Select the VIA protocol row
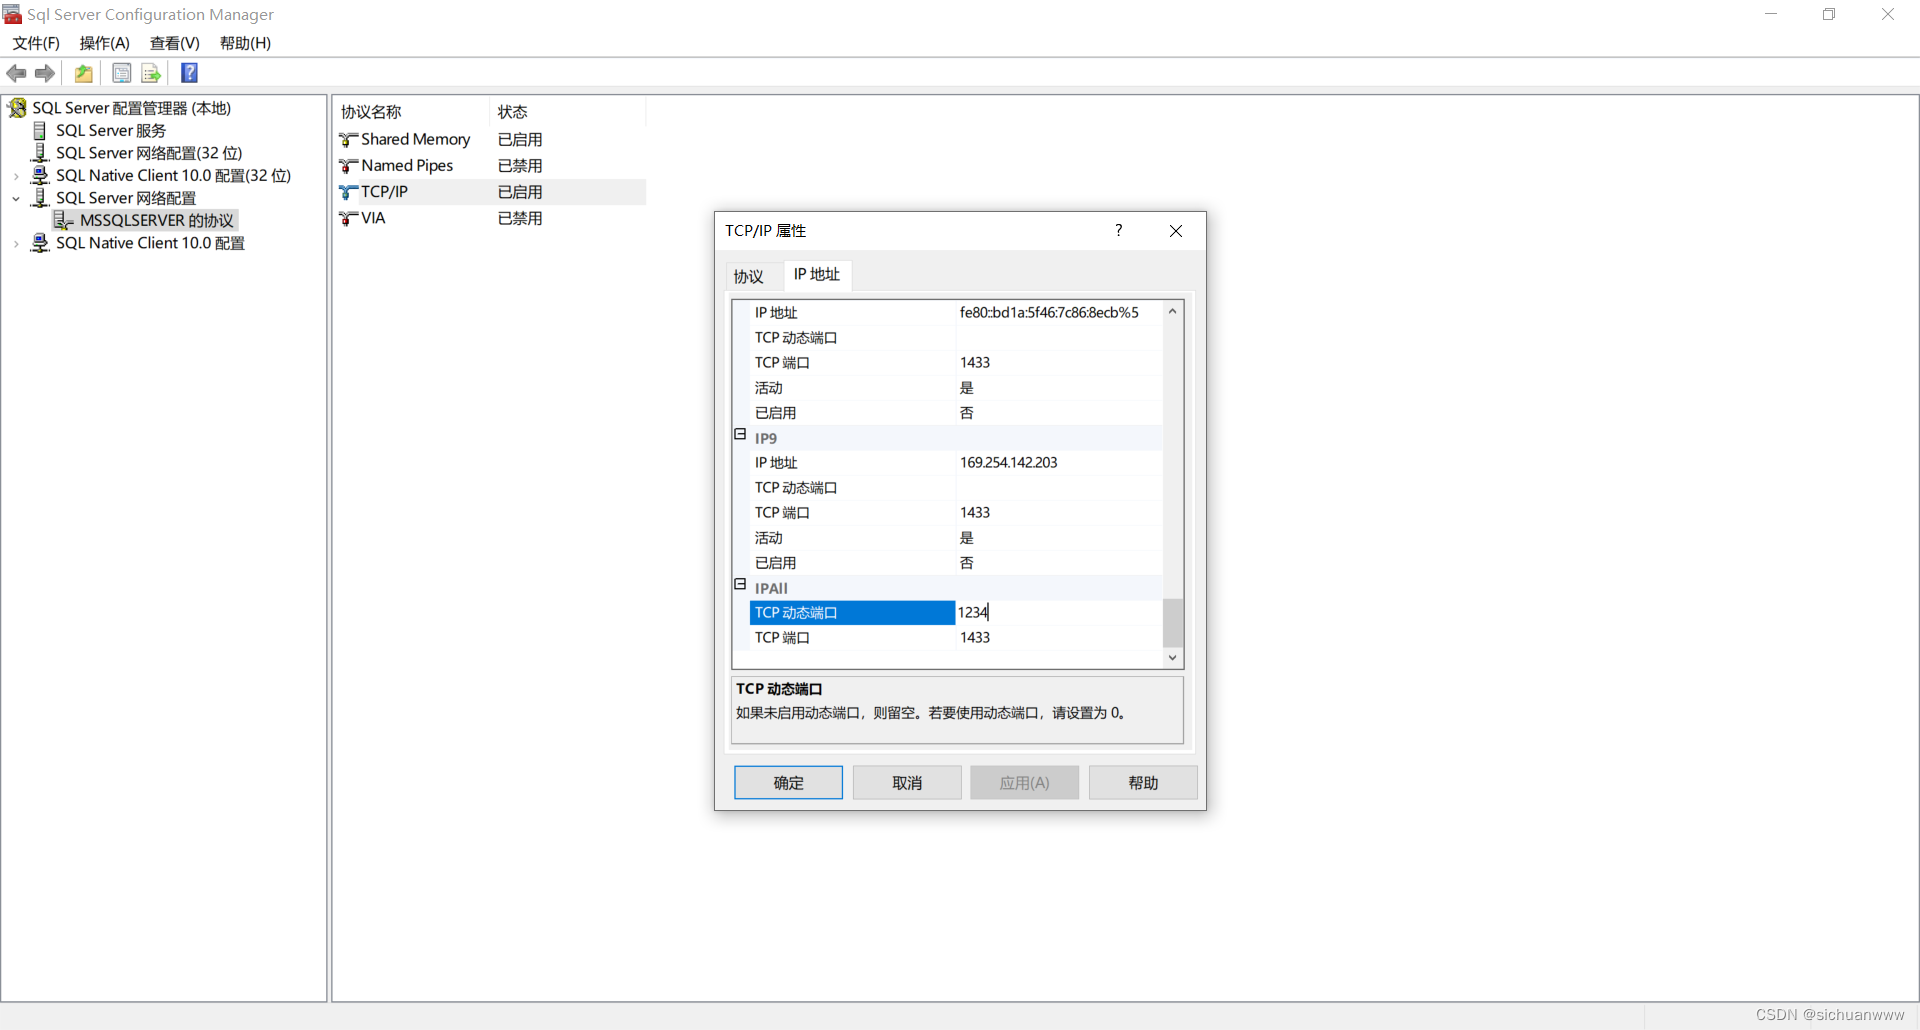 [x=490, y=218]
